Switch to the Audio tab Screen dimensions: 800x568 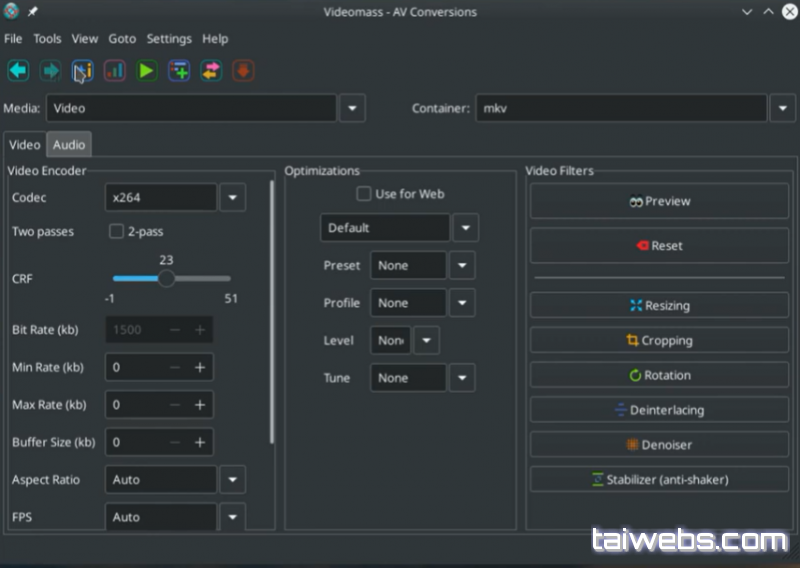pos(69,145)
